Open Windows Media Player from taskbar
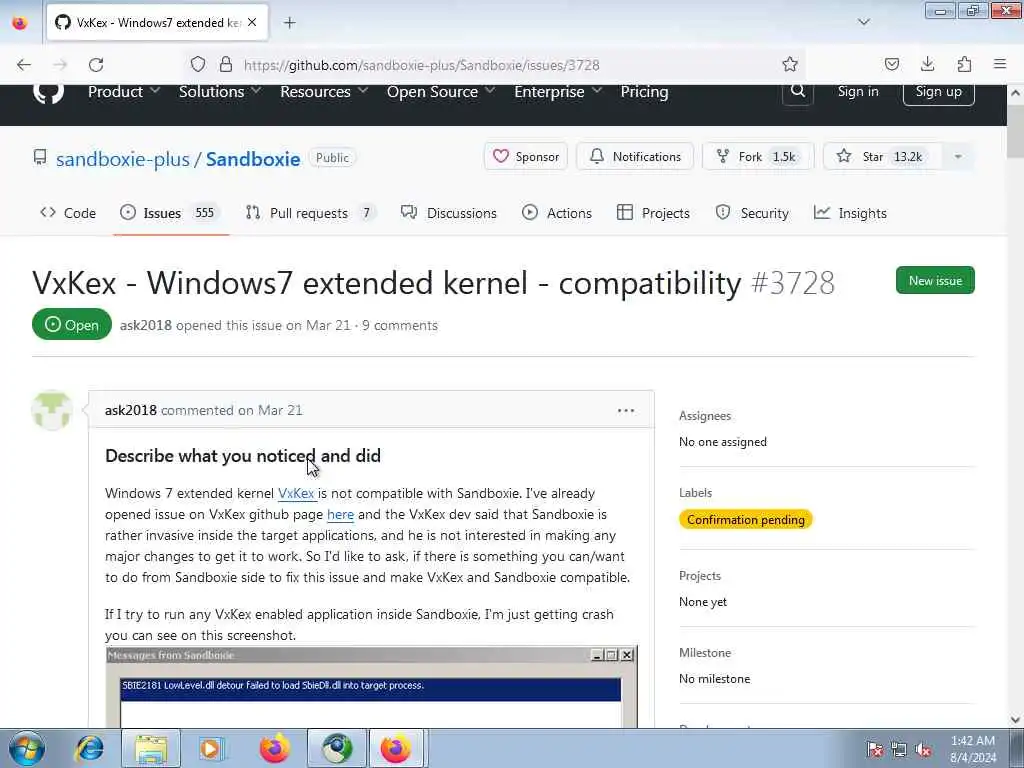Screen dimensions: 1024x768 pyautogui.click(x=211, y=748)
